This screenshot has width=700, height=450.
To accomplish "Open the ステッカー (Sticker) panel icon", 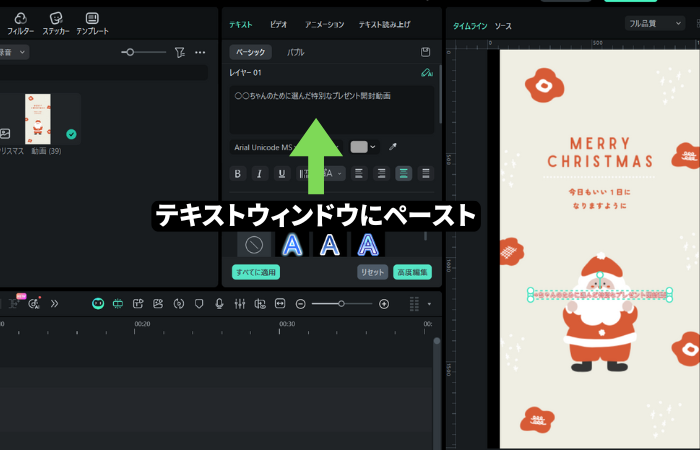I will pos(56,24).
